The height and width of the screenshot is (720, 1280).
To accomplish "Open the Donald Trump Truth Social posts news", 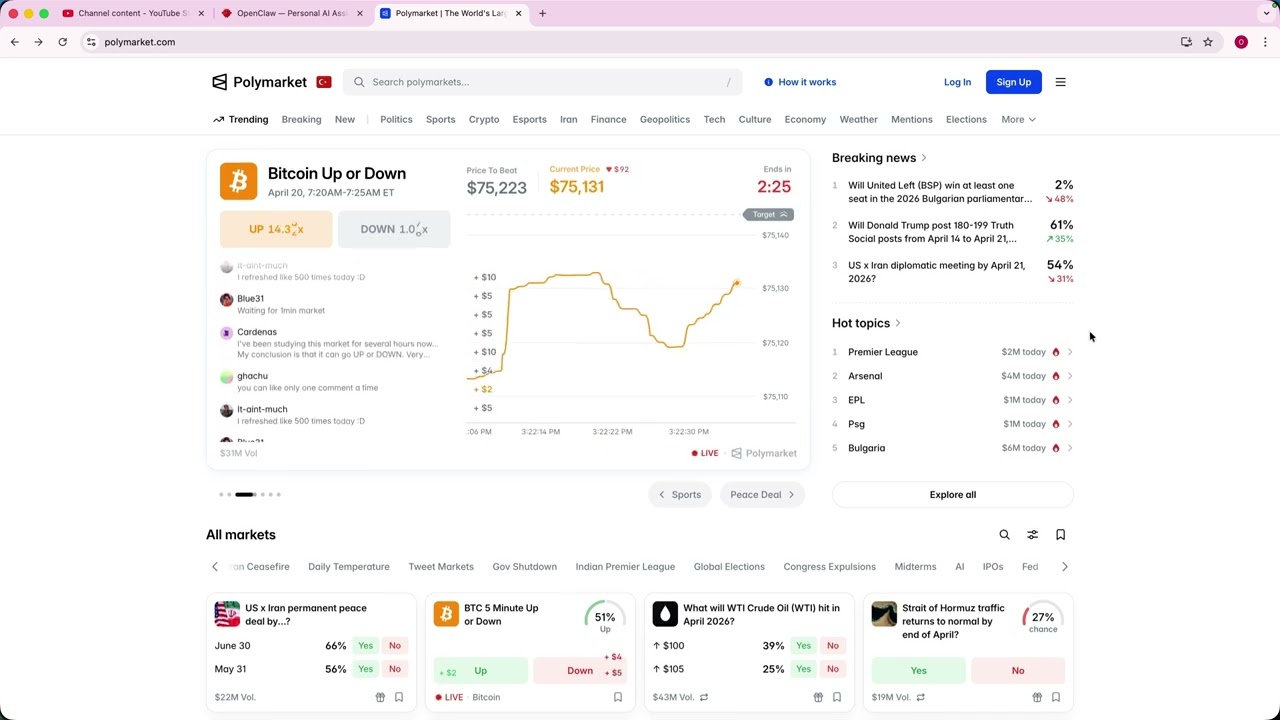I will point(952,232).
